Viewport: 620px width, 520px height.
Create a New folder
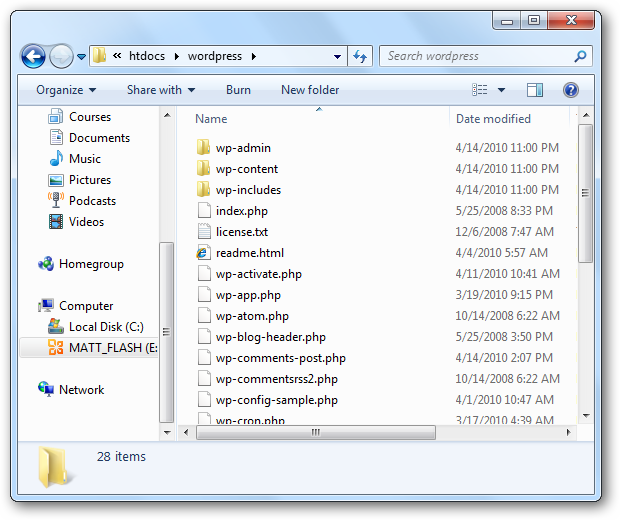click(x=310, y=90)
